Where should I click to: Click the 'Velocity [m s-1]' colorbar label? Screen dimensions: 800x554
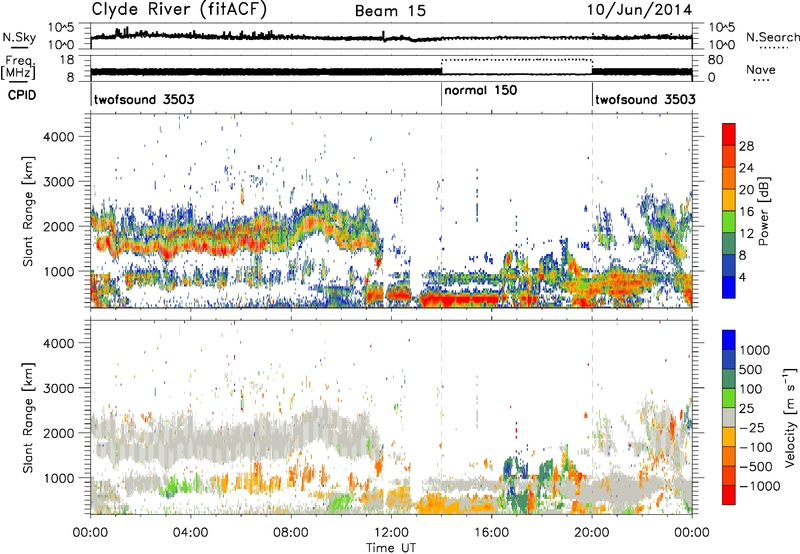(790, 417)
